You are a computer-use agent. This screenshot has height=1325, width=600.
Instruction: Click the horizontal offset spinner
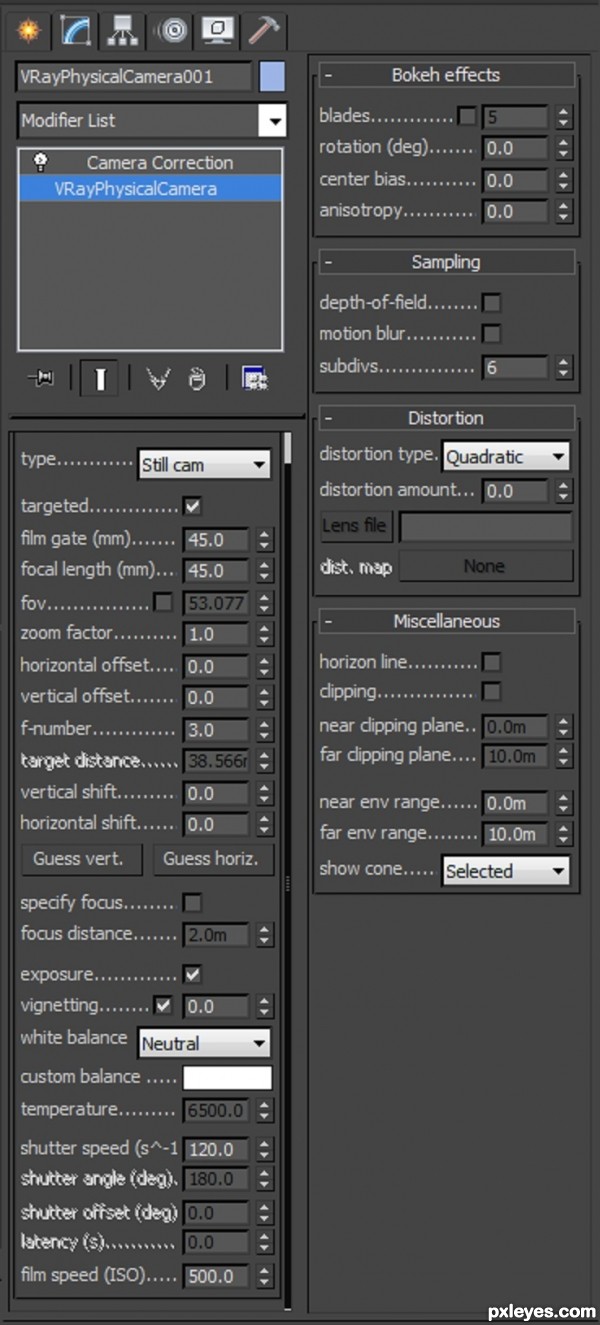[264, 666]
